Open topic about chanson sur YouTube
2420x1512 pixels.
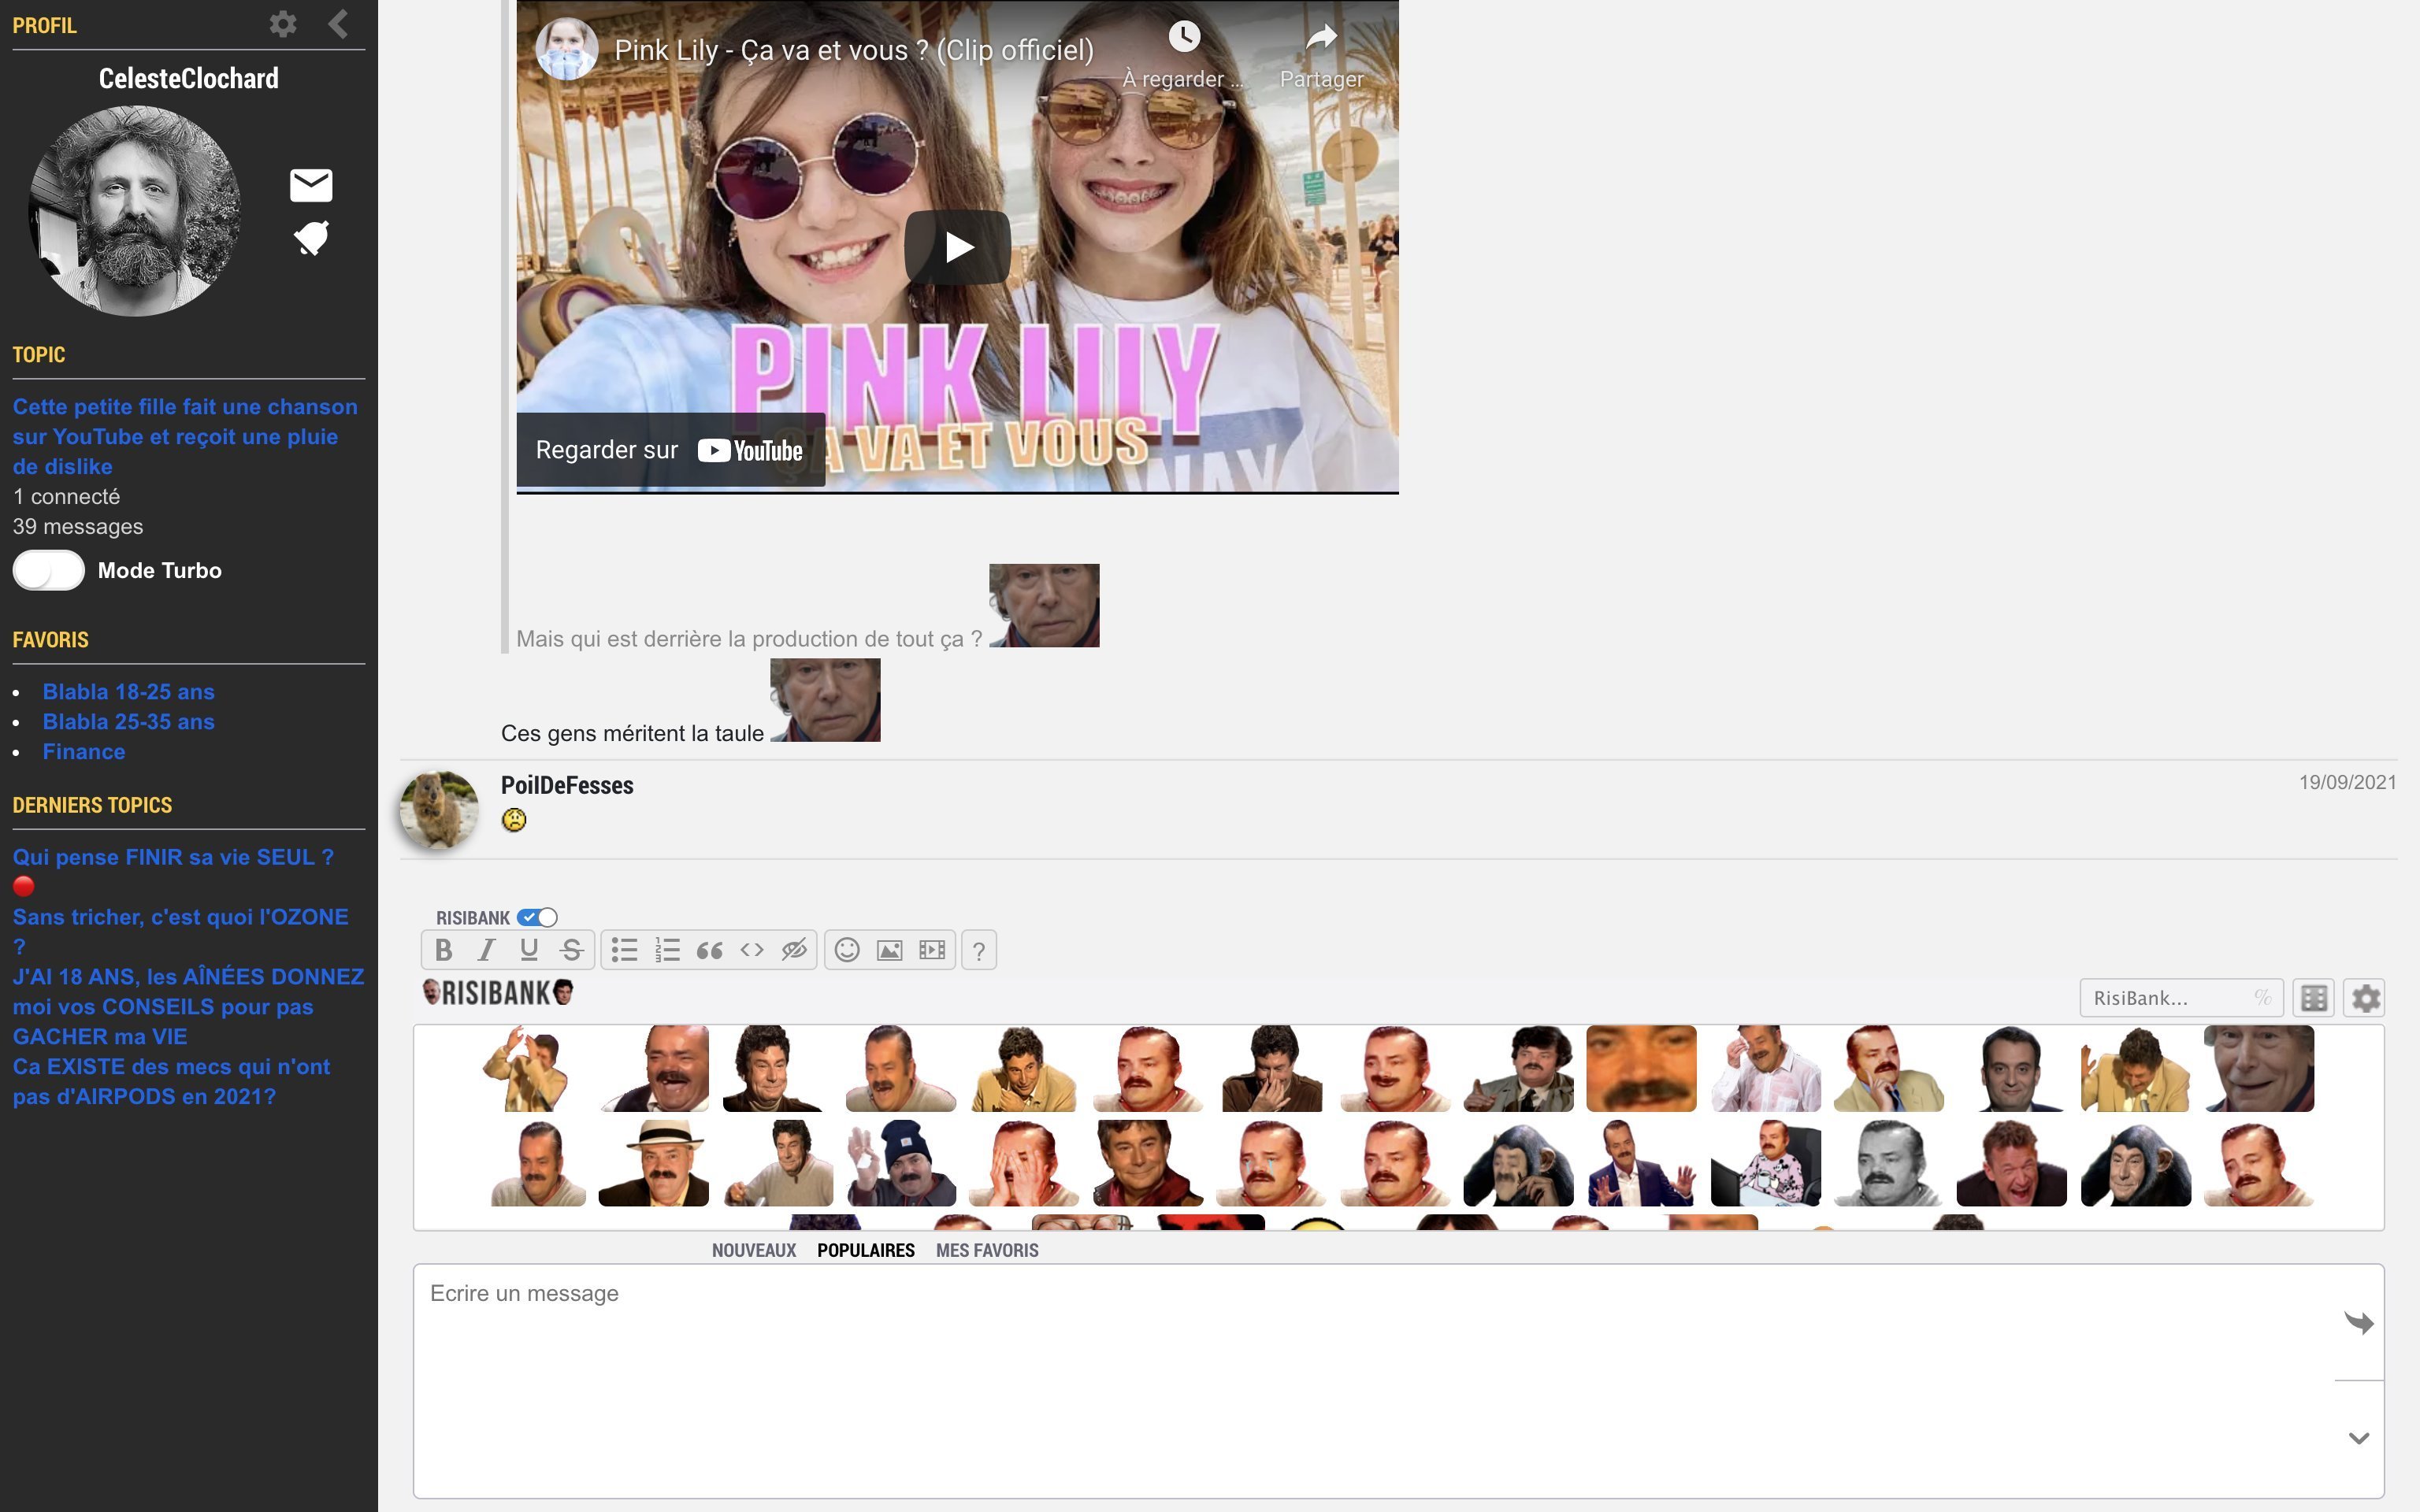point(185,436)
